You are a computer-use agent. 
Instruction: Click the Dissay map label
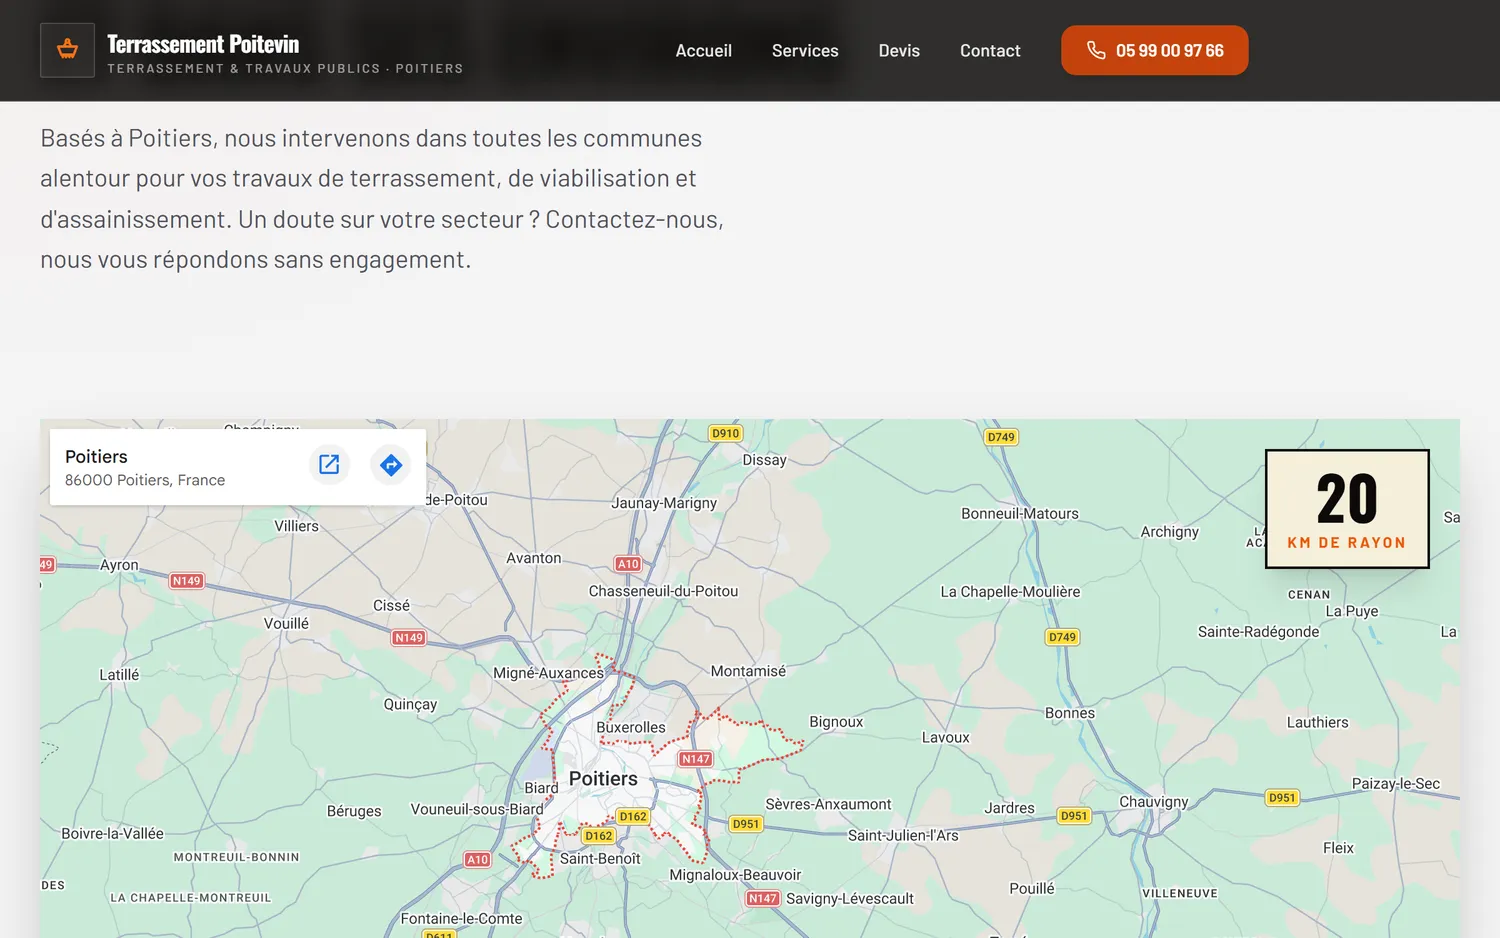(x=764, y=460)
